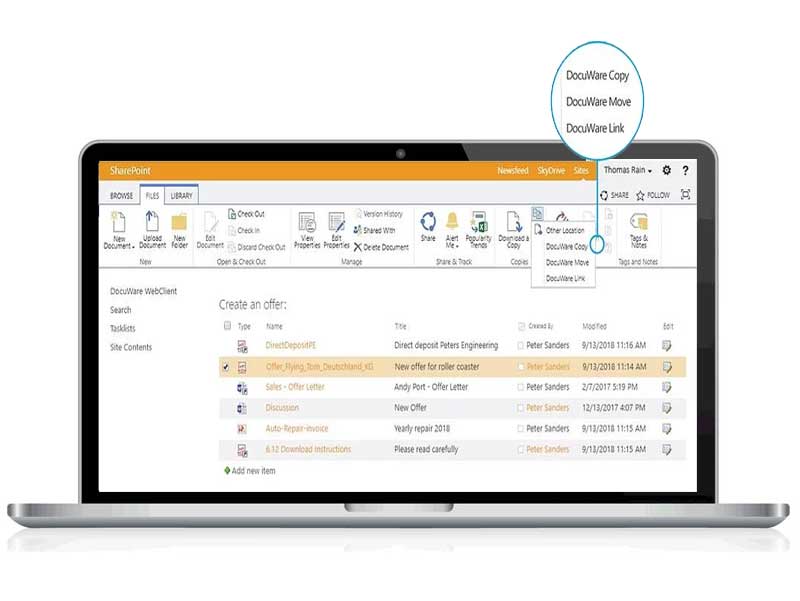
Task: Click Discard Check Out in the ribbon
Action: tap(257, 247)
